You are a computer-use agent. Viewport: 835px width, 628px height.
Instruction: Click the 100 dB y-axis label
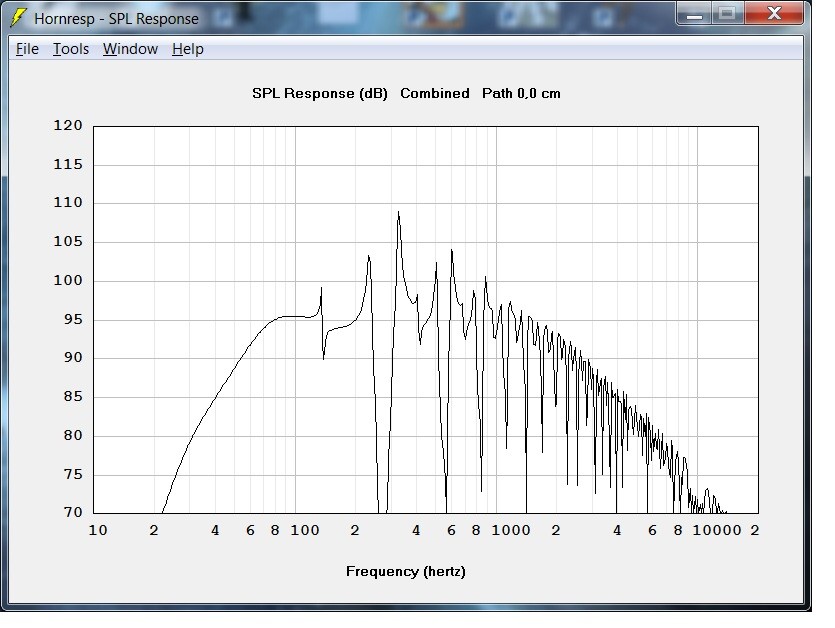[x=68, y=280]
